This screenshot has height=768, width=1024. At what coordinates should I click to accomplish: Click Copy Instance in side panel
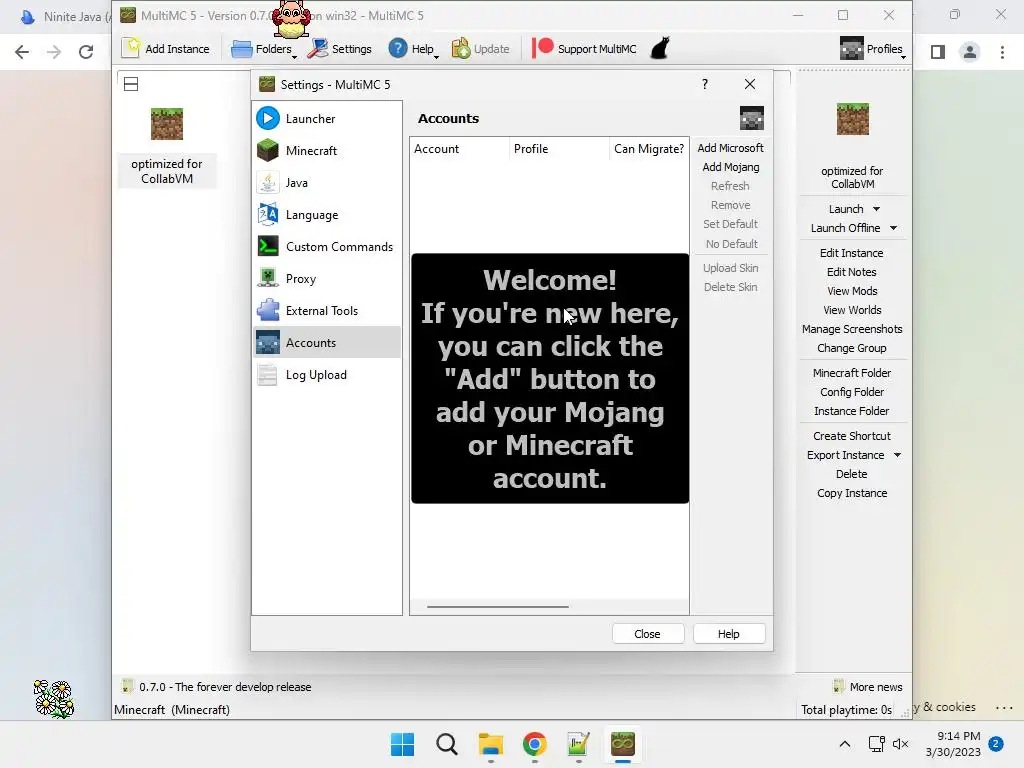coord(852,493)
